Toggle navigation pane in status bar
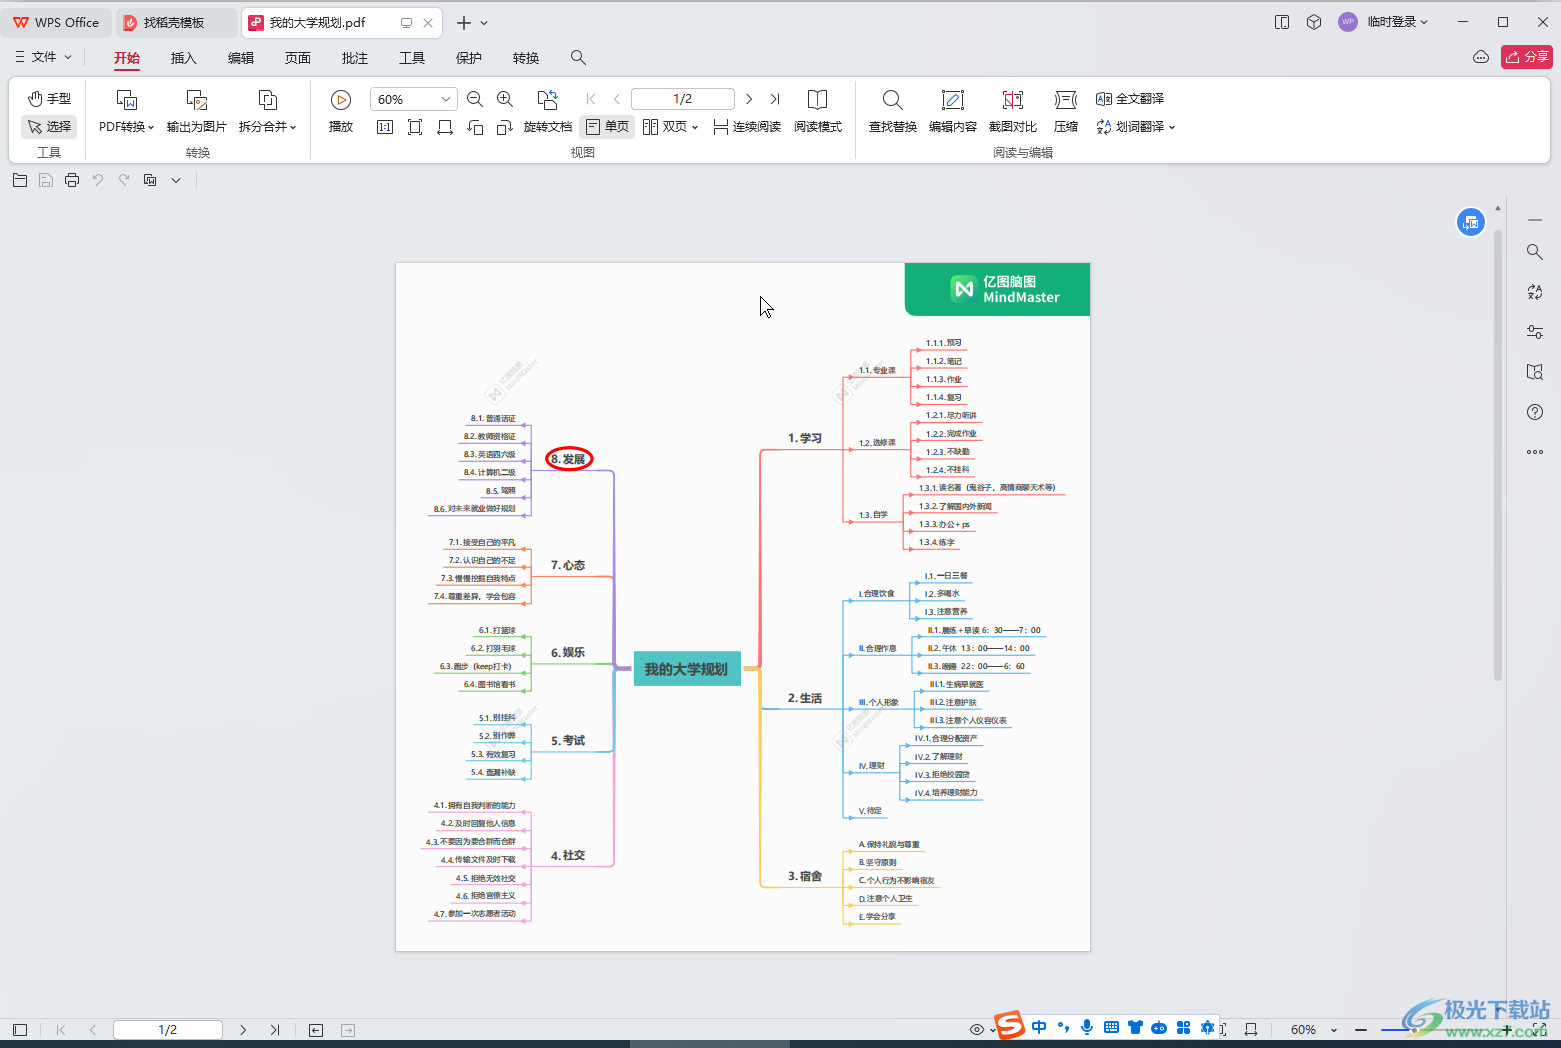 (x=20, y=1030)
